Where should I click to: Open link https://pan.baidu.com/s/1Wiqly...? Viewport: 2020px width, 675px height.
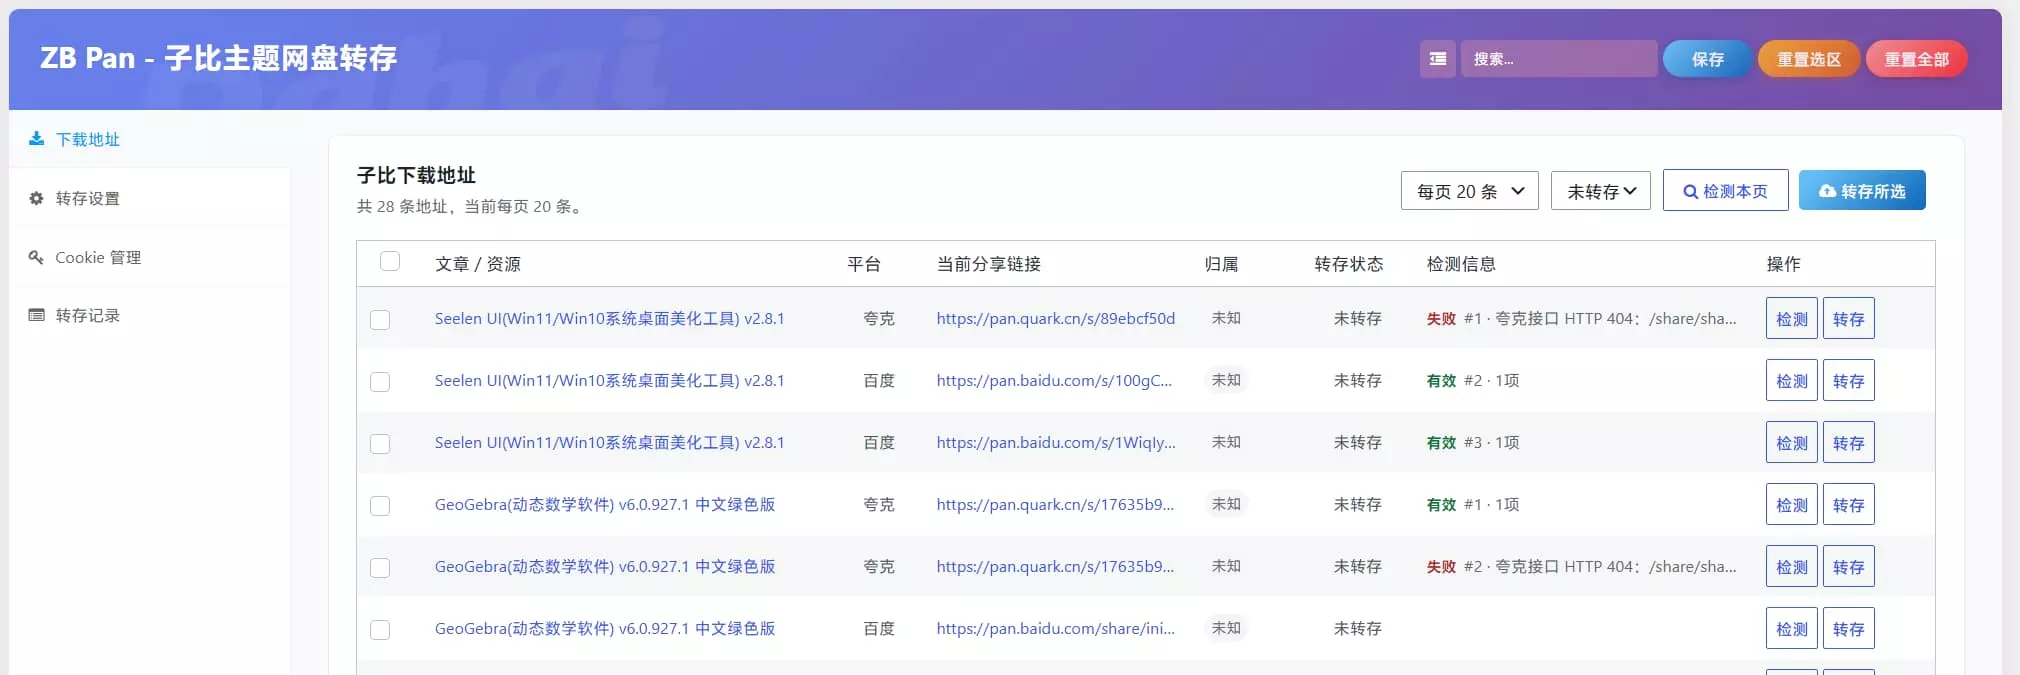coord(1056,442)
